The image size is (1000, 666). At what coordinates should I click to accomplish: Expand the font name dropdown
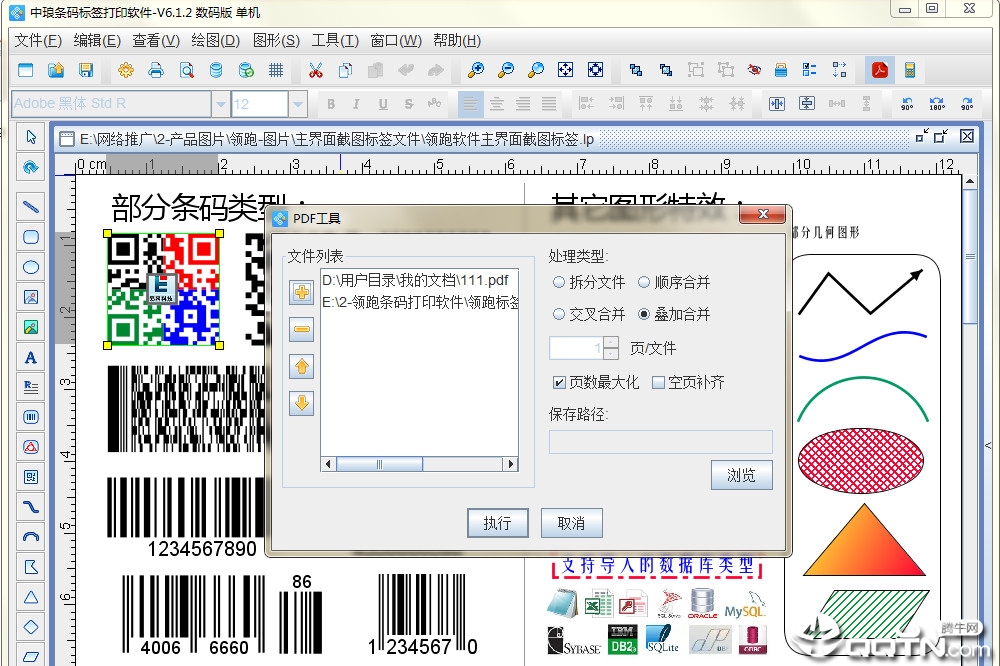click(x=221, y=103)
